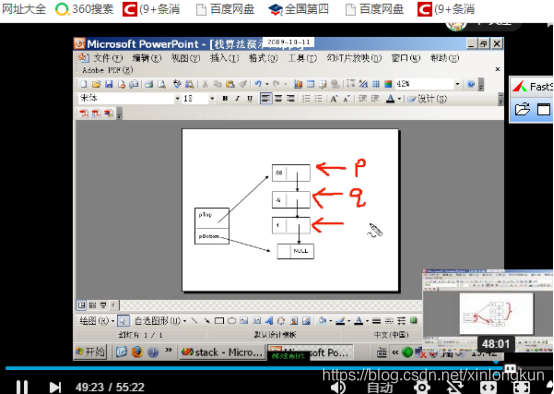Open the Adobe PDF menu
The image size is (554, 394).
107,70
